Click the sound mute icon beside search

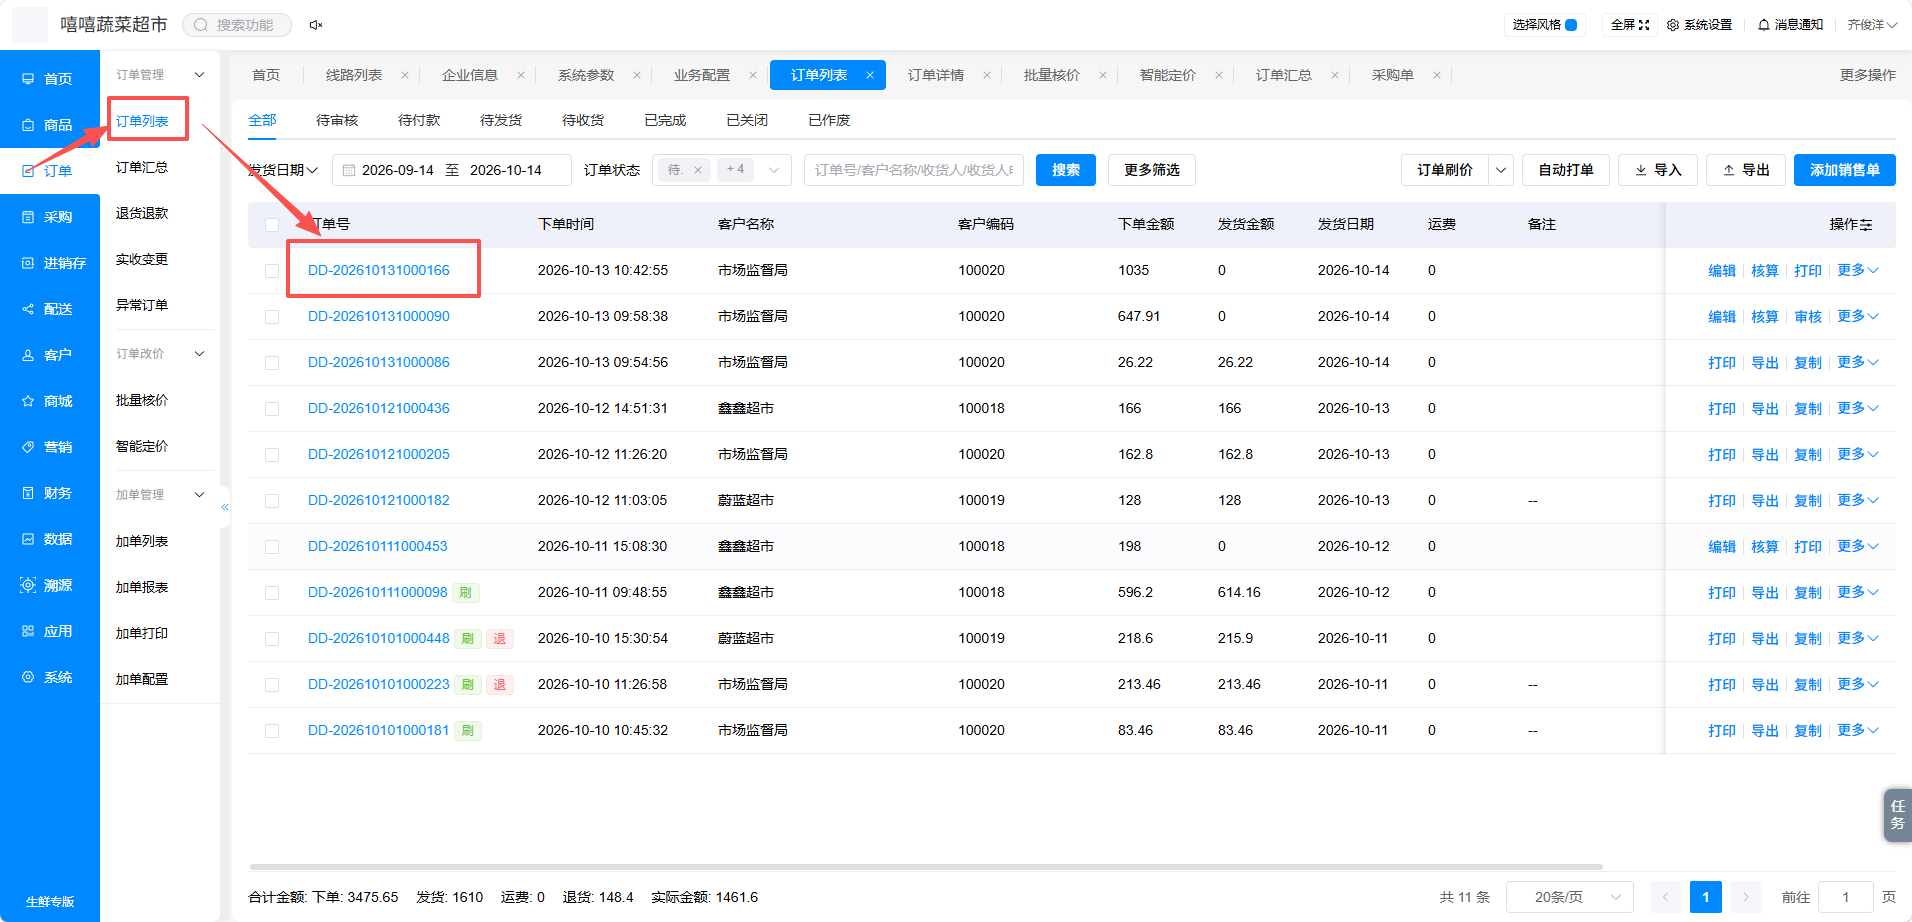(316, 25)
